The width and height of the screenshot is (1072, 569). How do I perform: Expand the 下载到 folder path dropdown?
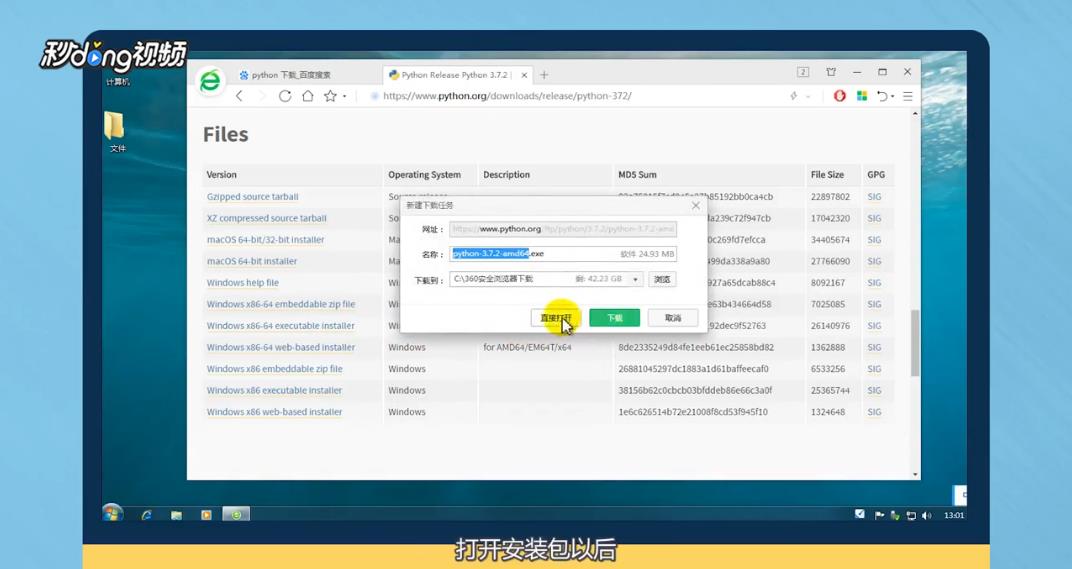[635, 279]
